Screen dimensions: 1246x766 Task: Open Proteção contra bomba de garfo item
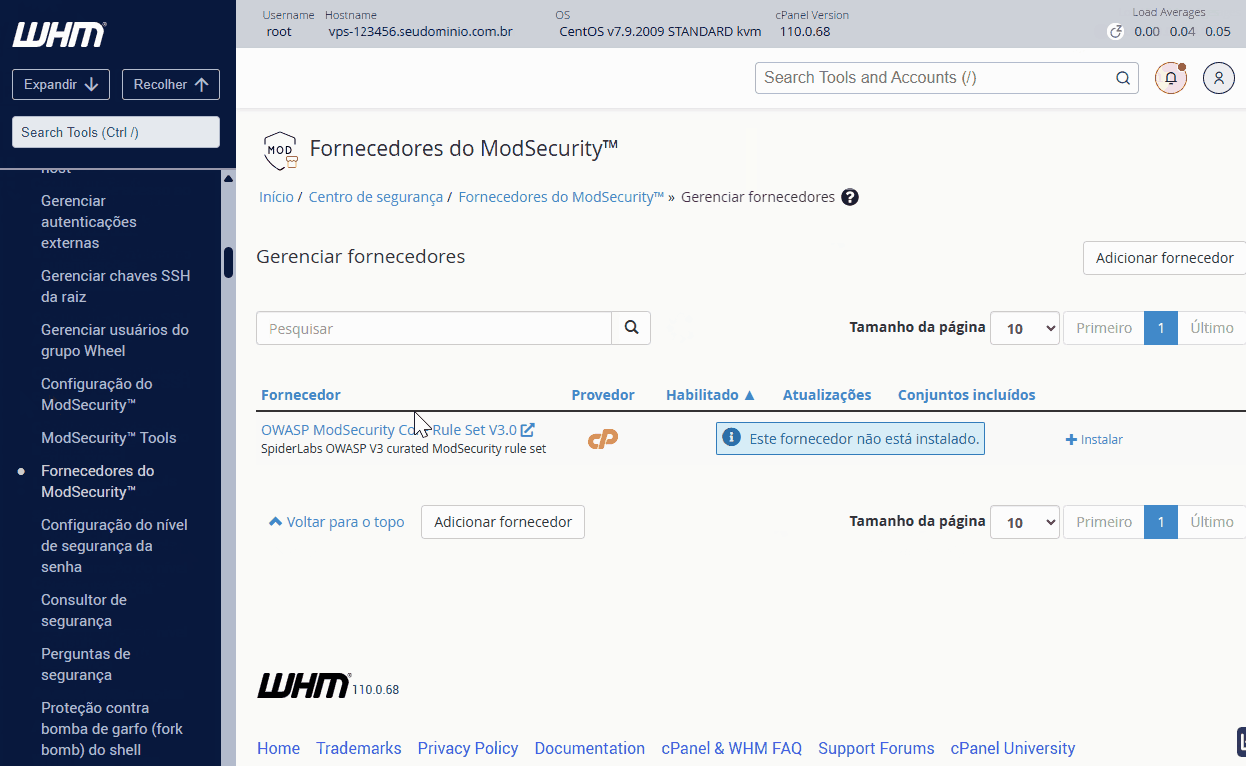pyautogui.click(x=112, y=729)
